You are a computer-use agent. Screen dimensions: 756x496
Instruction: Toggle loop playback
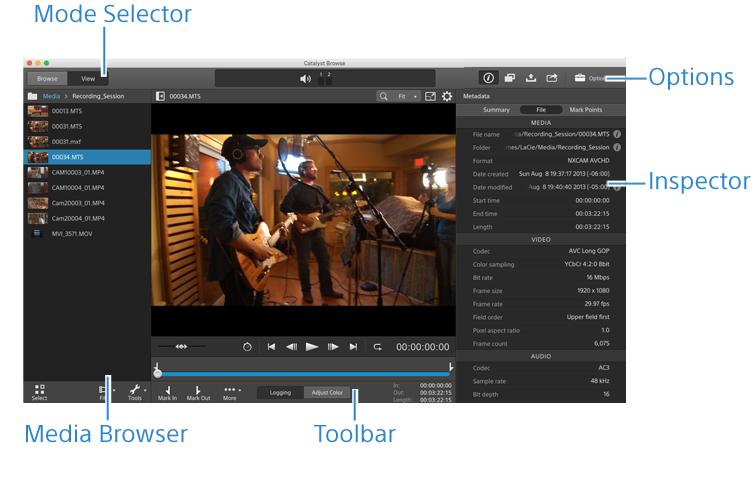click(378, 347)
